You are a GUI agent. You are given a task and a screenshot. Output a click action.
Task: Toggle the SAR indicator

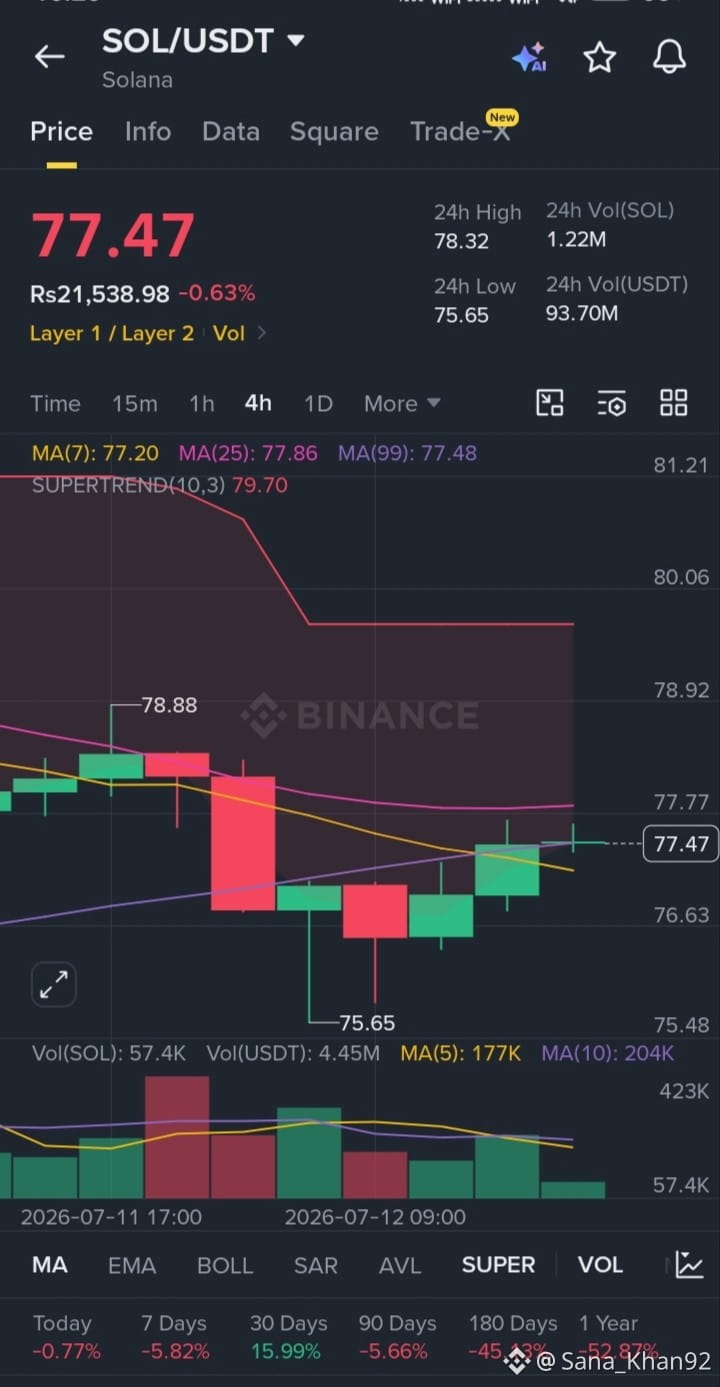(316, 1265)
